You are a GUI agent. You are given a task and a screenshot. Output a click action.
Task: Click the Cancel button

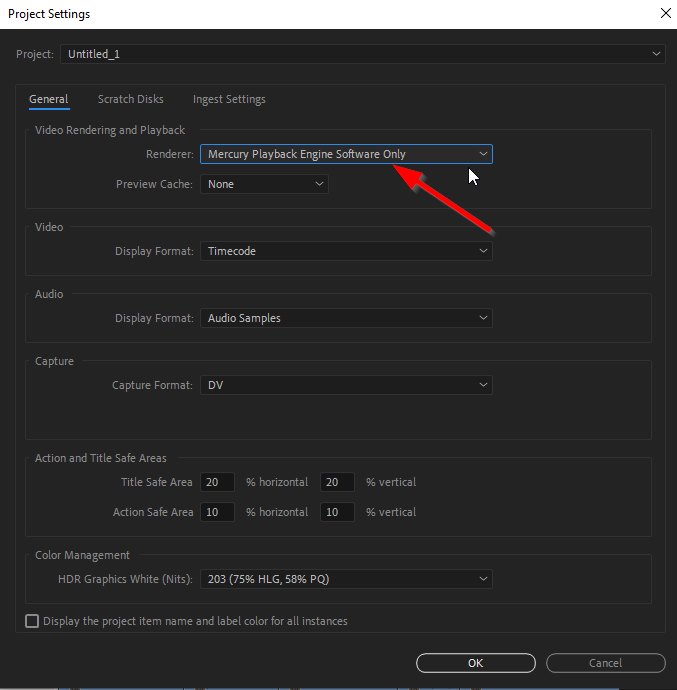605,663
